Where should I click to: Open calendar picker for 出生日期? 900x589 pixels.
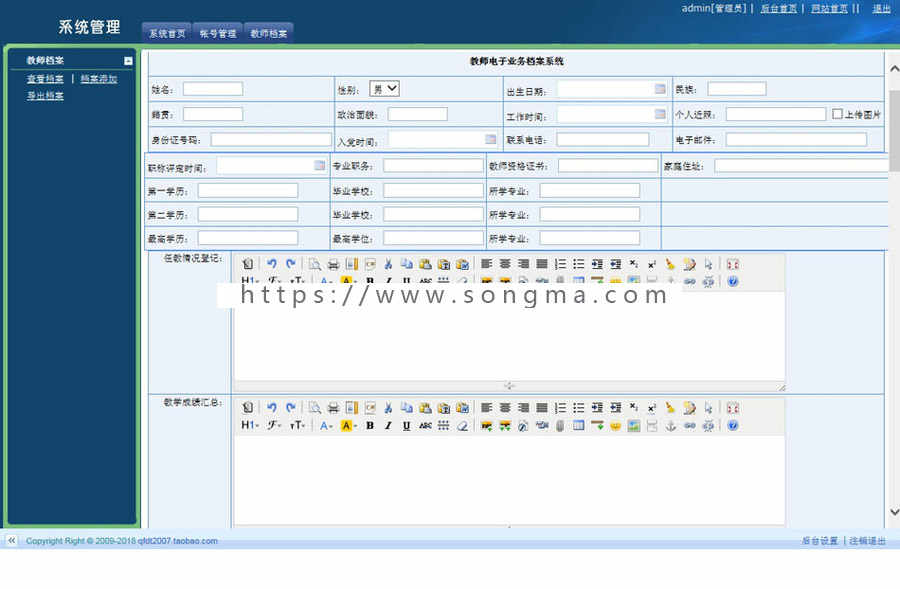660,88
